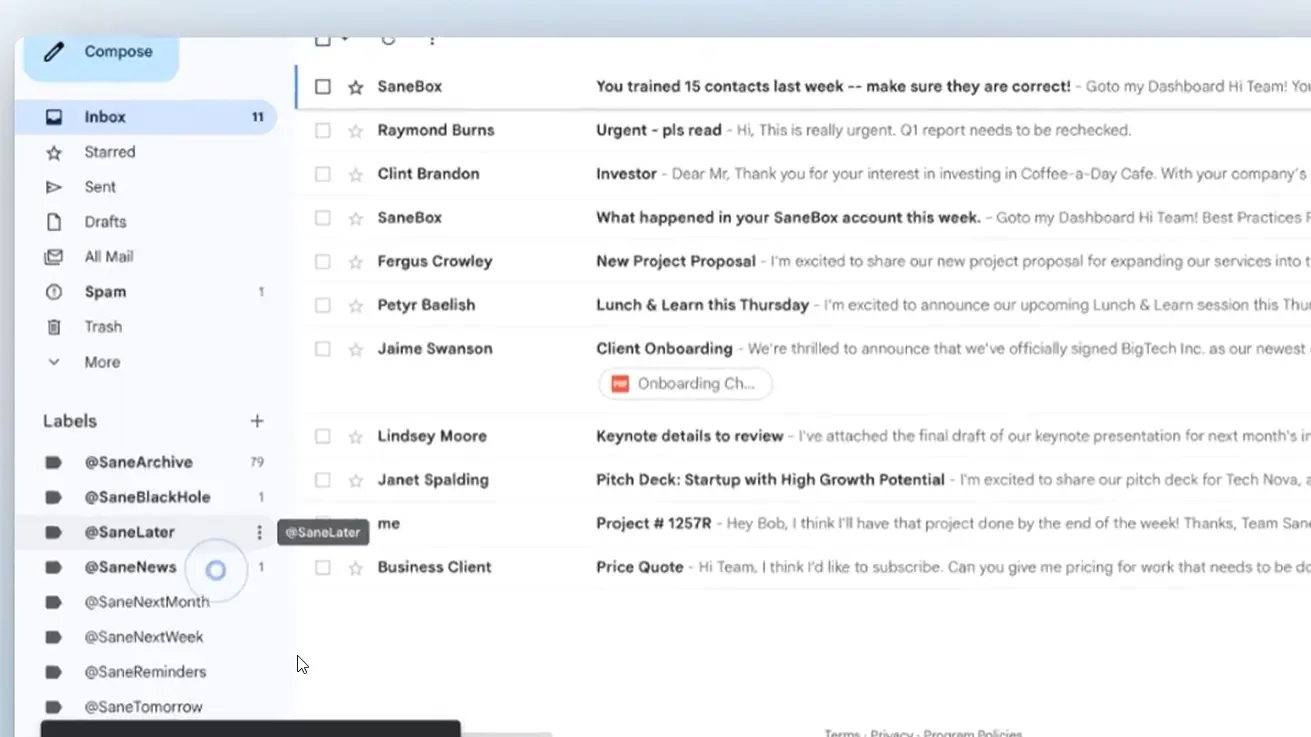Click the Trash bin icon
This screenshot has height=737, width=1311.
coord(54,327)
